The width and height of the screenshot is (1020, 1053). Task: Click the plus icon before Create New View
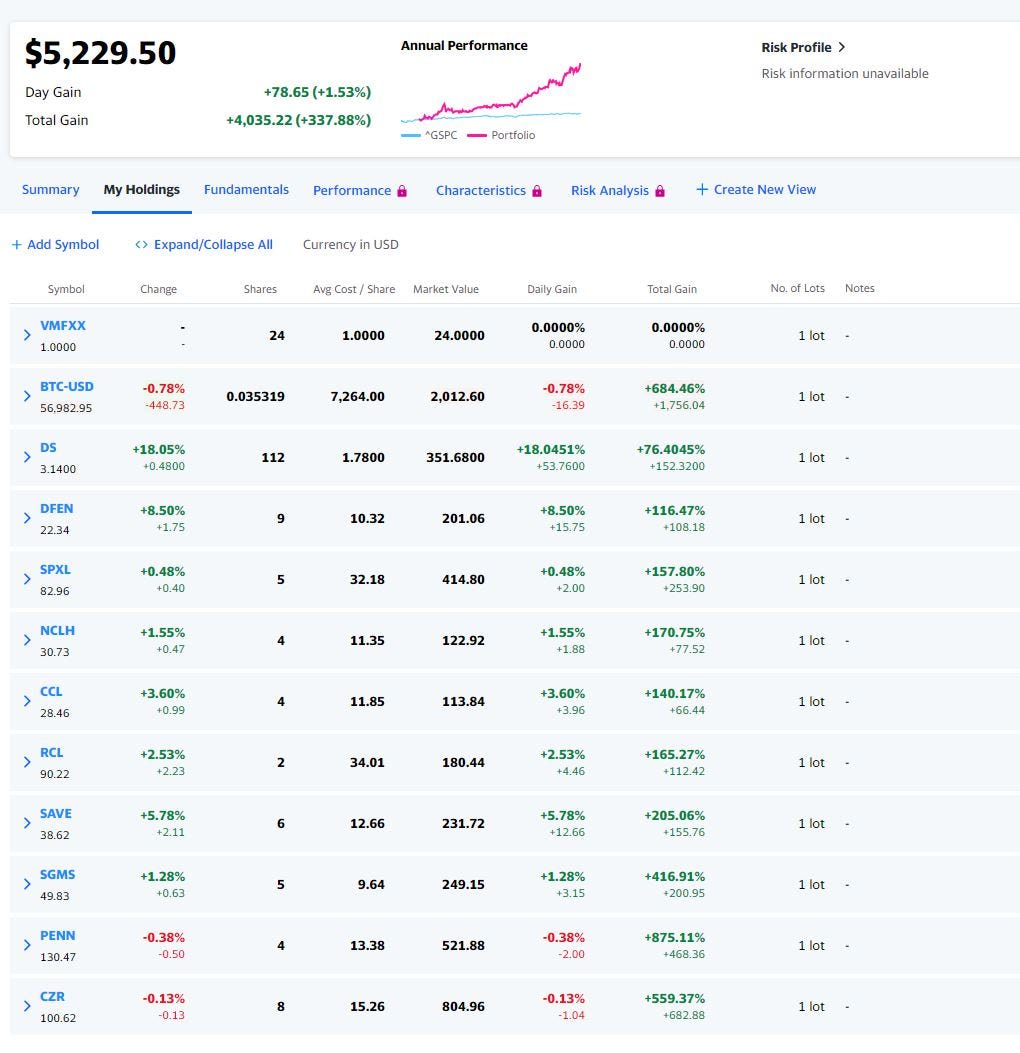702,189
